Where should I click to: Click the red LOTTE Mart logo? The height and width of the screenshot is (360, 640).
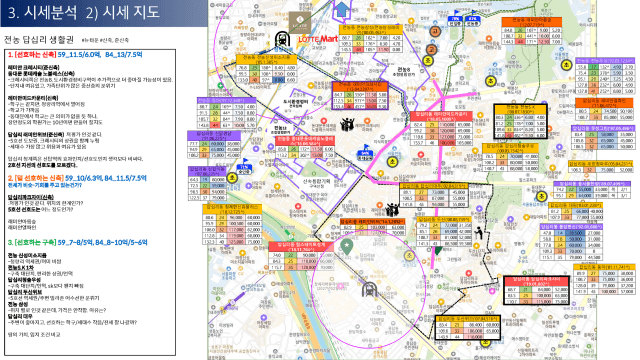(x=318, y=39)
